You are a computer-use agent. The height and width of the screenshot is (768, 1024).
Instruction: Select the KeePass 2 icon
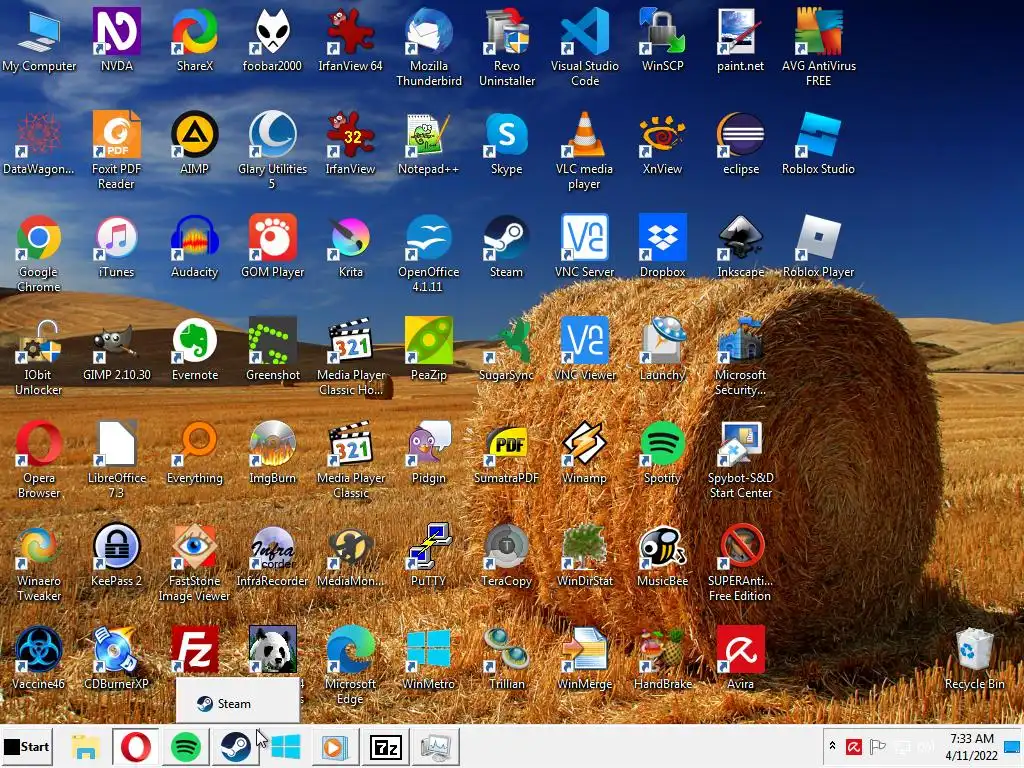pyautogui.click(x=116, y=555)
